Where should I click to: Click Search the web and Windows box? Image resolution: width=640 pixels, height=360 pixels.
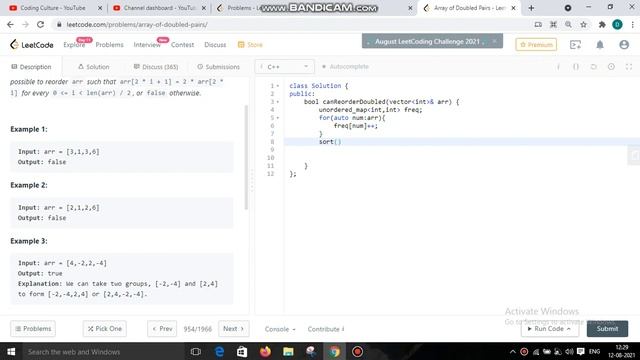103,351
